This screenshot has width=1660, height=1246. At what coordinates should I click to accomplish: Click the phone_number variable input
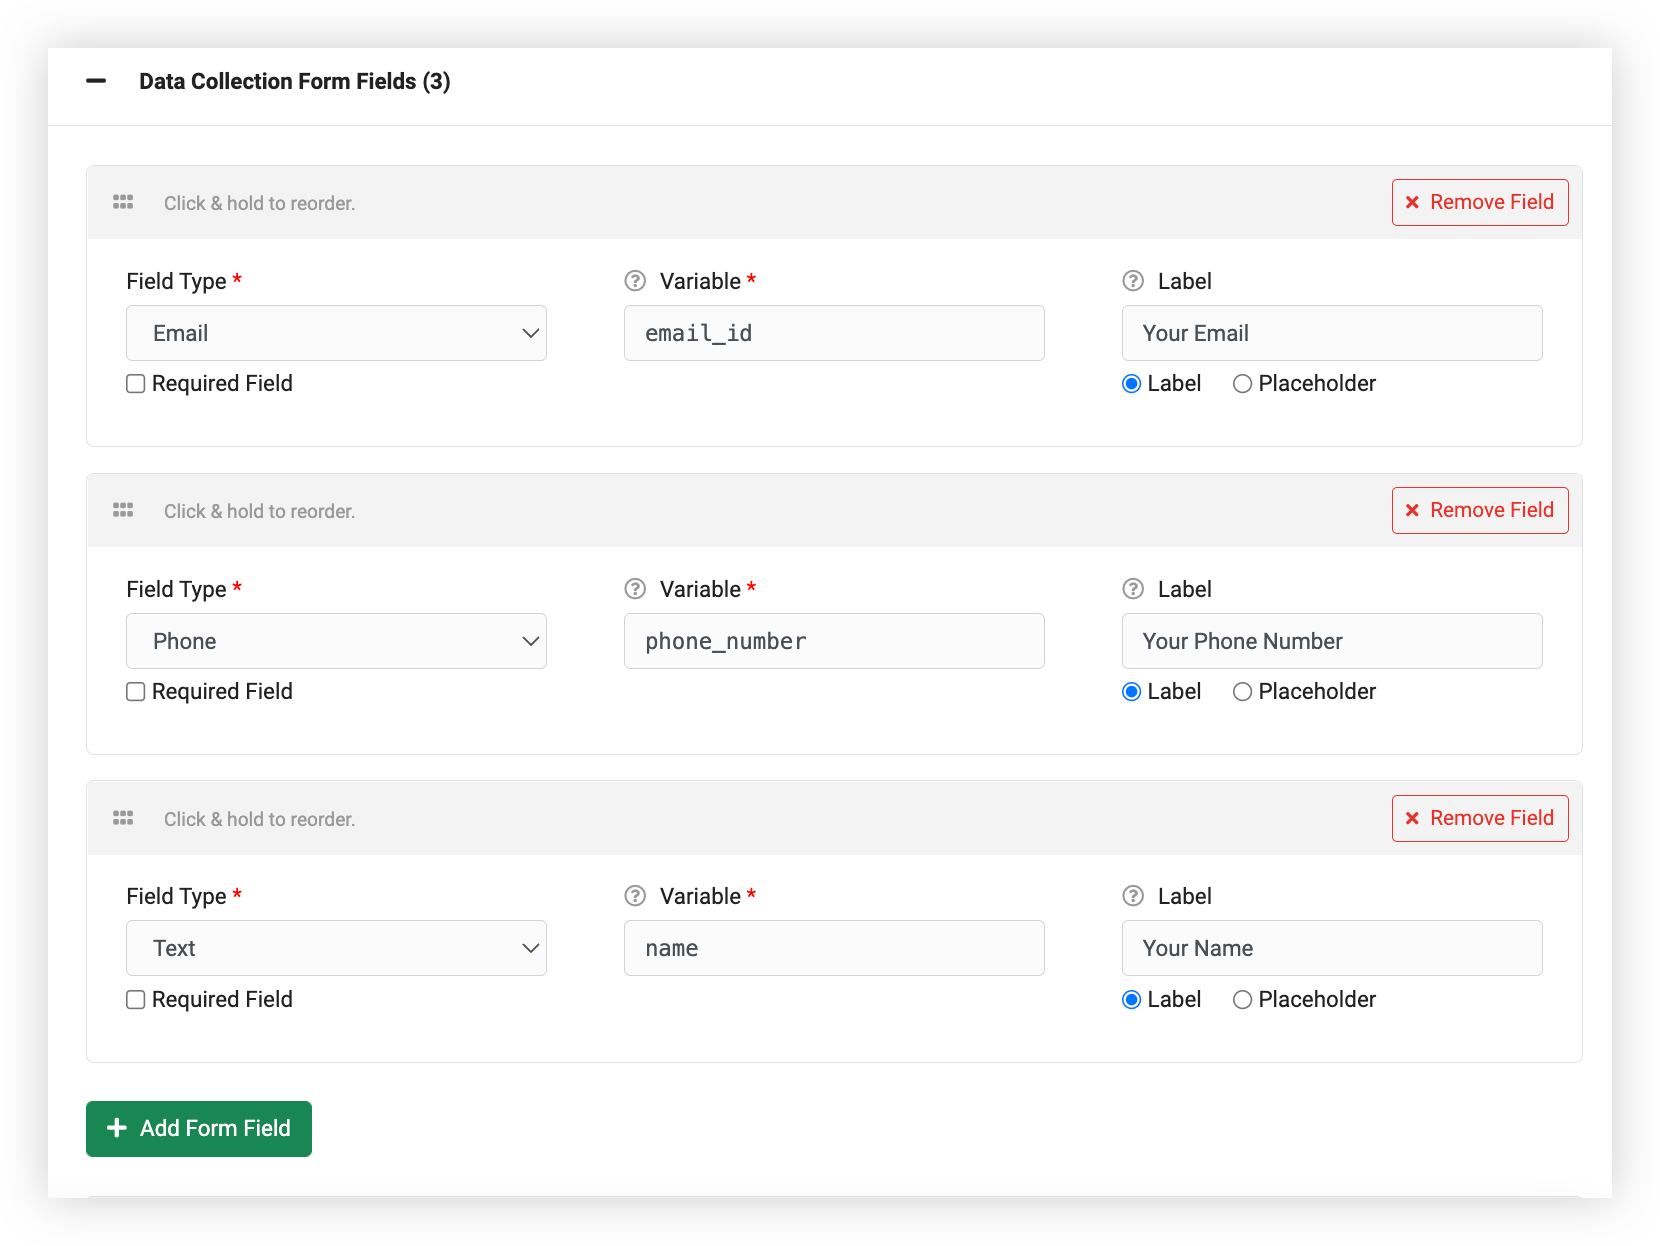(834, 641)
